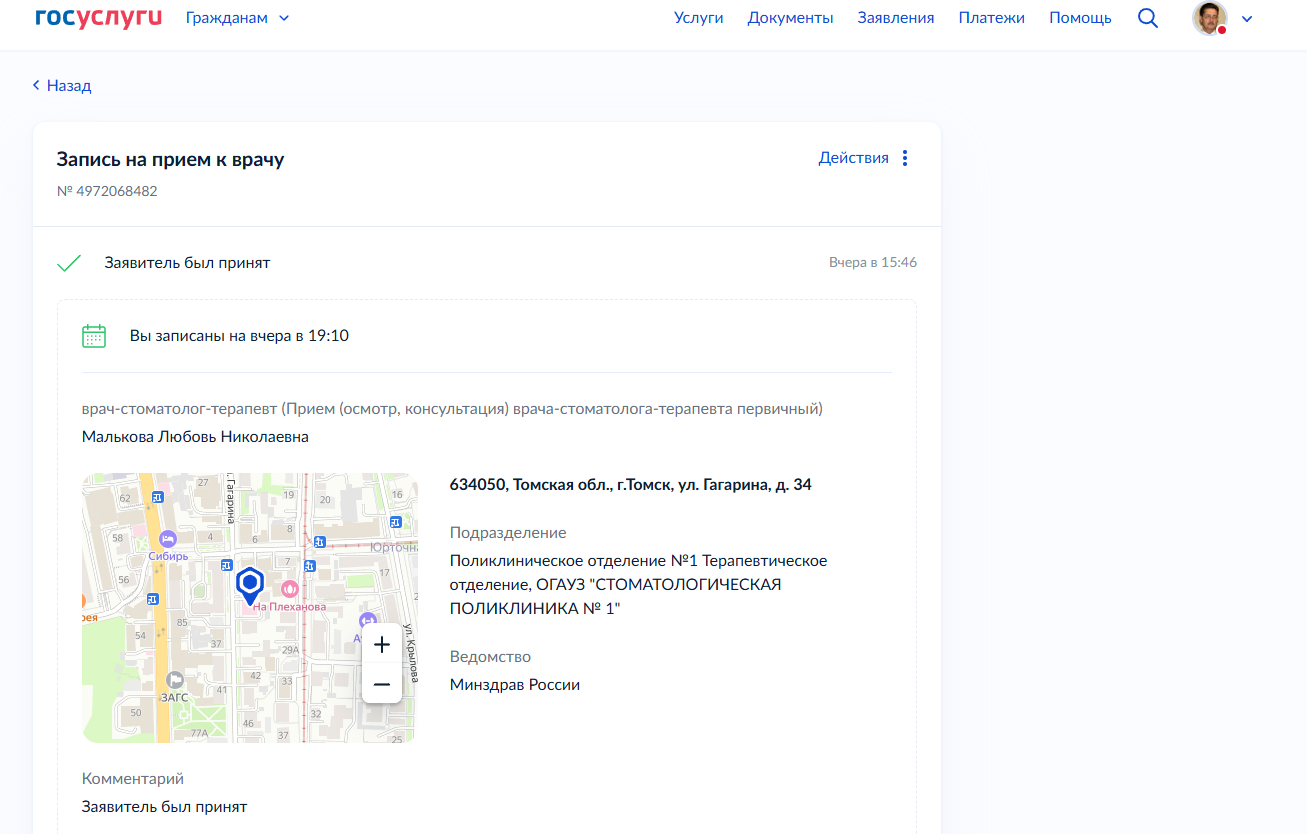Click the Заявитель был принят status row

coord(487,263)
